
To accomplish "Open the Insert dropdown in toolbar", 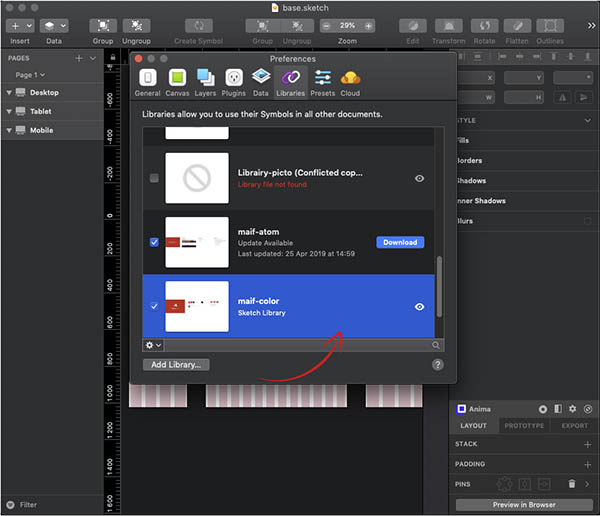I will click(x=19, y=25).
